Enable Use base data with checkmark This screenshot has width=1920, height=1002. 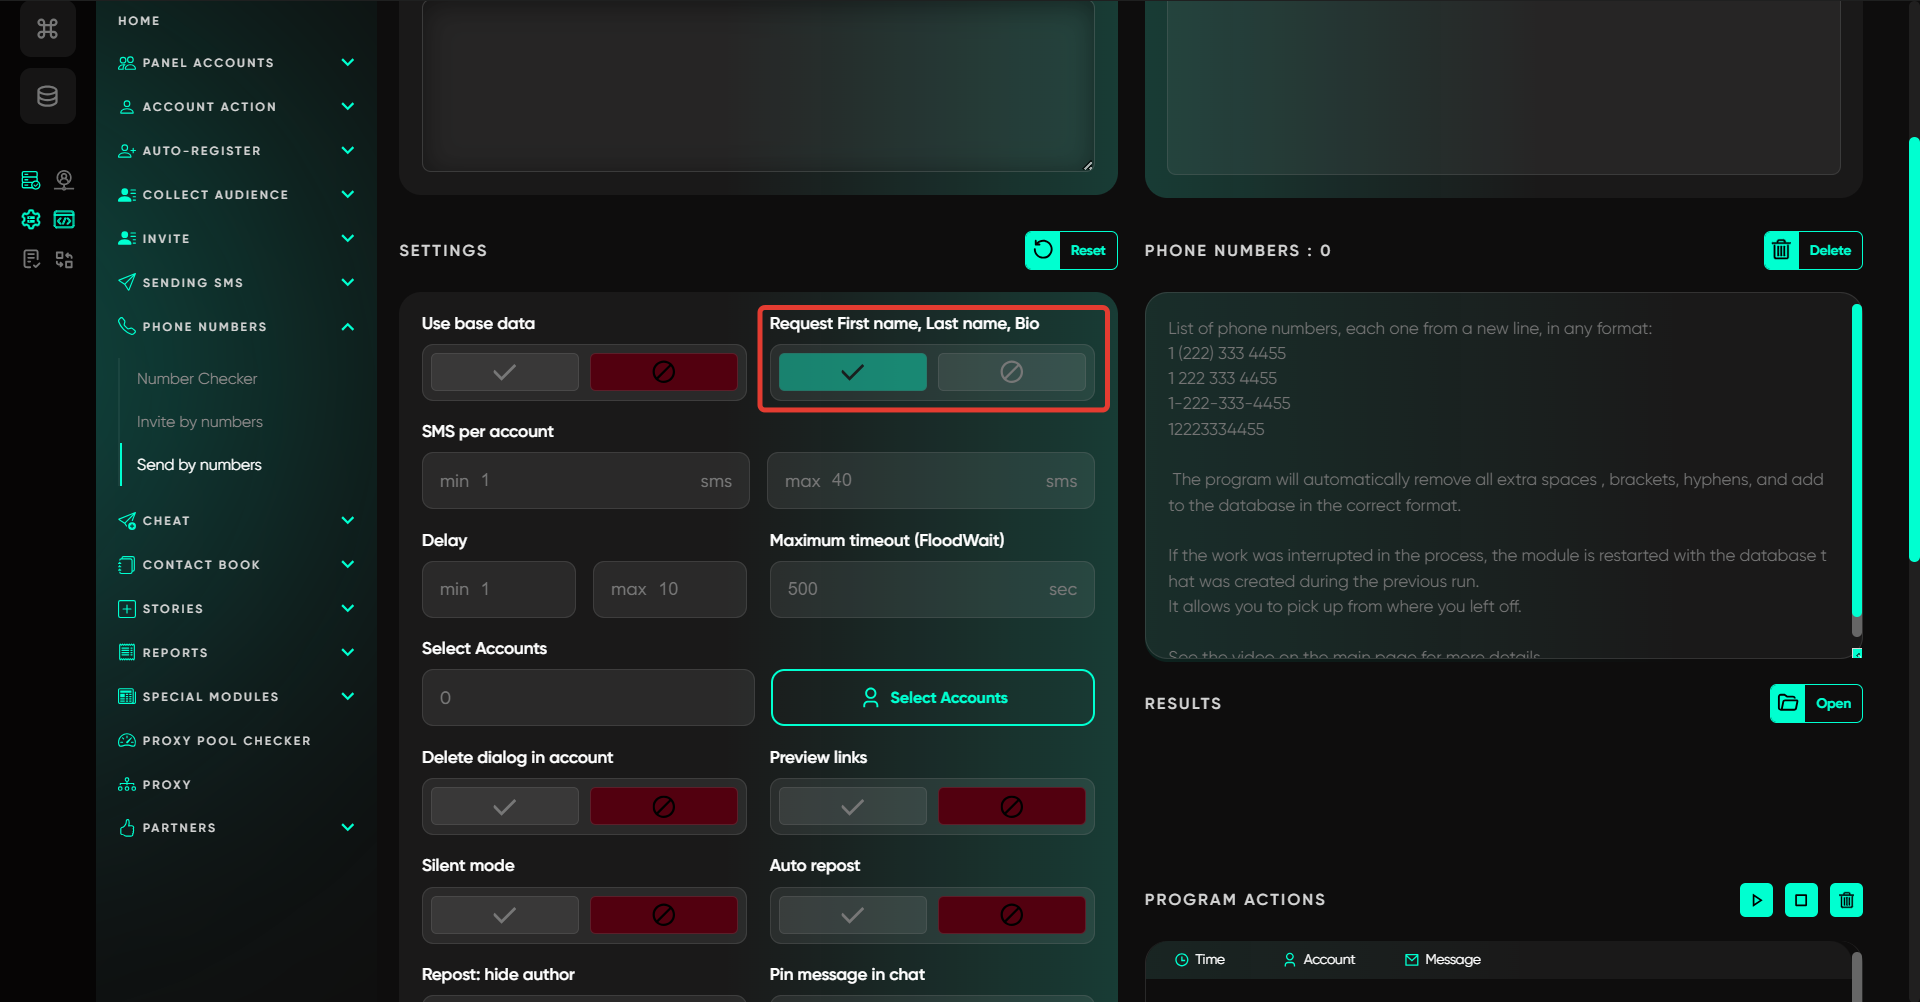click(x=504, y=372)
